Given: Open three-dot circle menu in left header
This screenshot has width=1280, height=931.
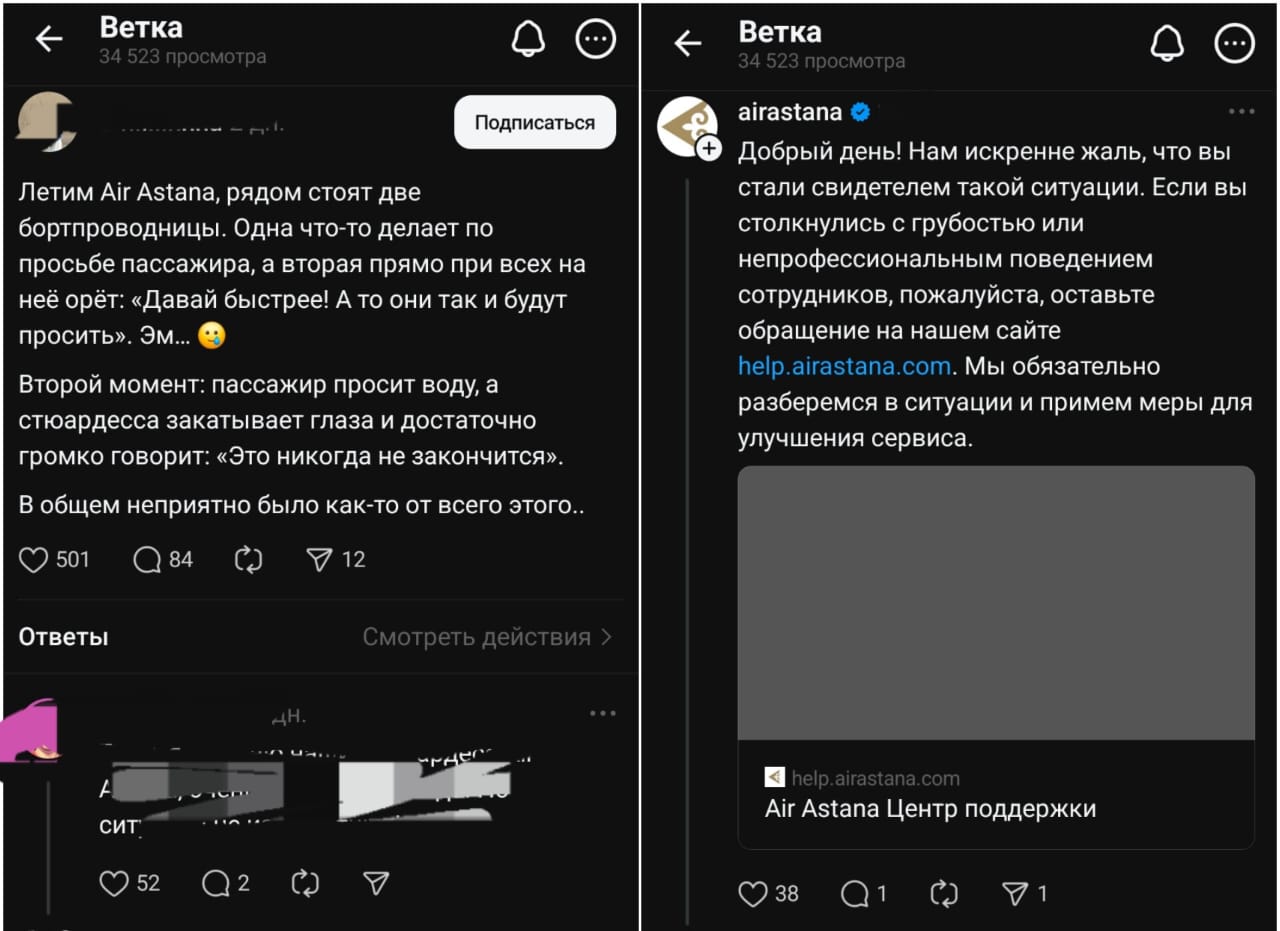Looking at the screenshot, I should coord(596,39).
